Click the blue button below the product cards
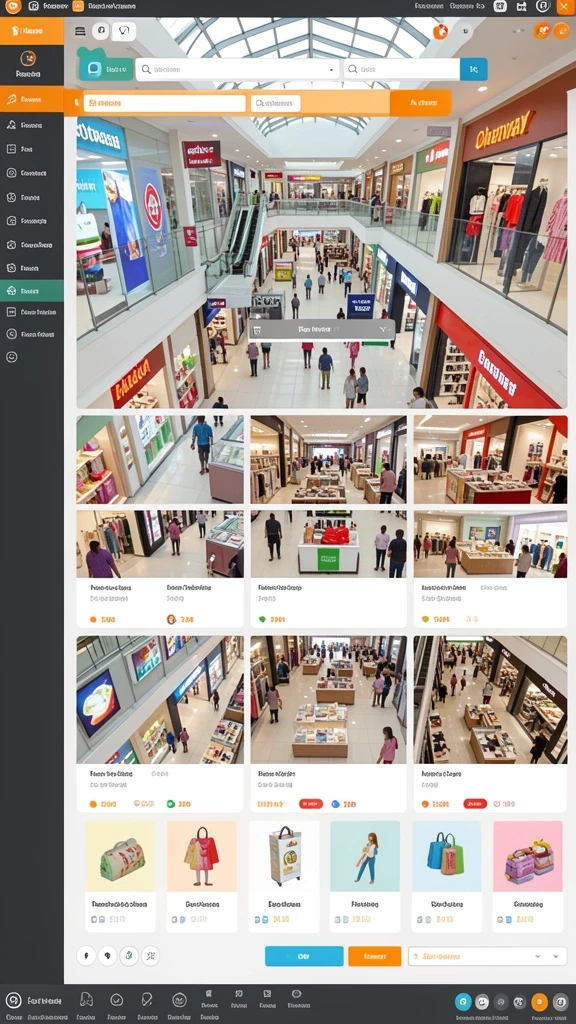576x1024 pixels. pos(304,956)
